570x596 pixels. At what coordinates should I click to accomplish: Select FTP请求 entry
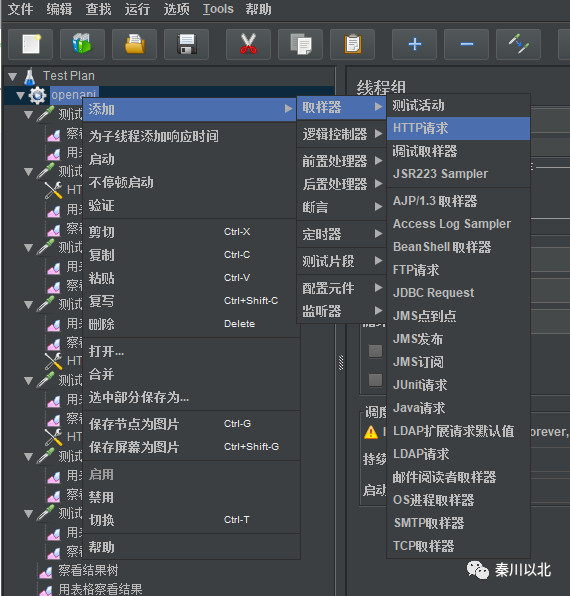pos(458,270)
